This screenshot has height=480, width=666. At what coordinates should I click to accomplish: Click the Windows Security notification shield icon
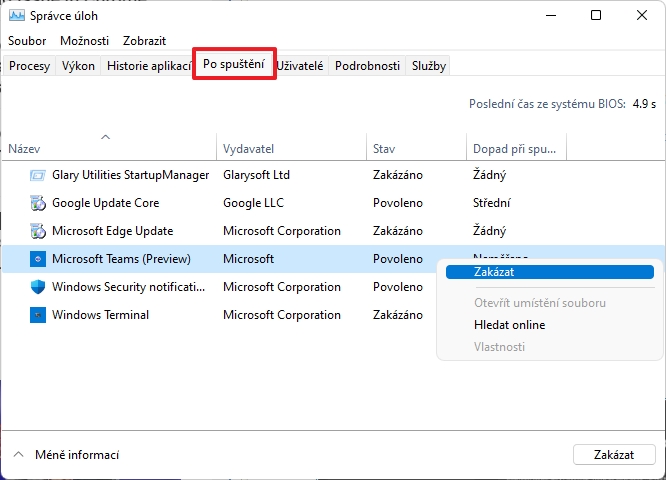pyautogui.click(x=38, y=287)
